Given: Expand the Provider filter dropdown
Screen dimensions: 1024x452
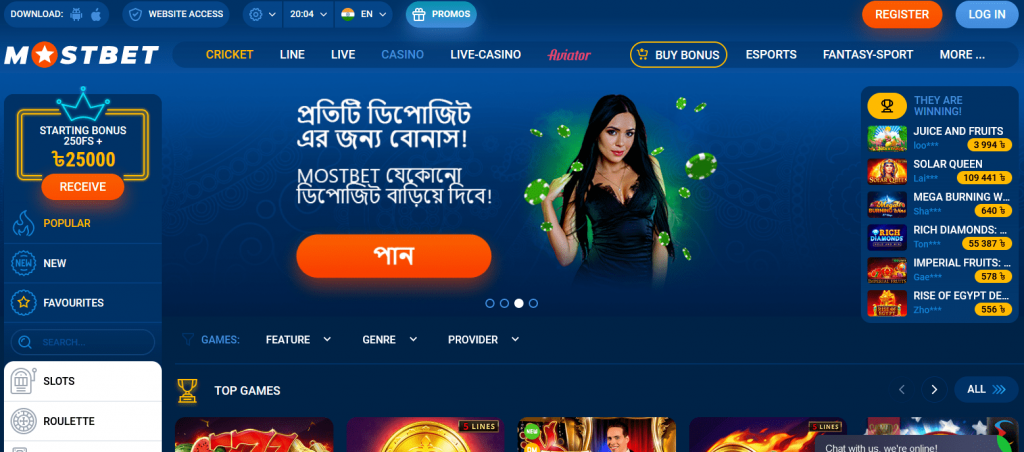Looking at the screenshot, I should (483, 340).
